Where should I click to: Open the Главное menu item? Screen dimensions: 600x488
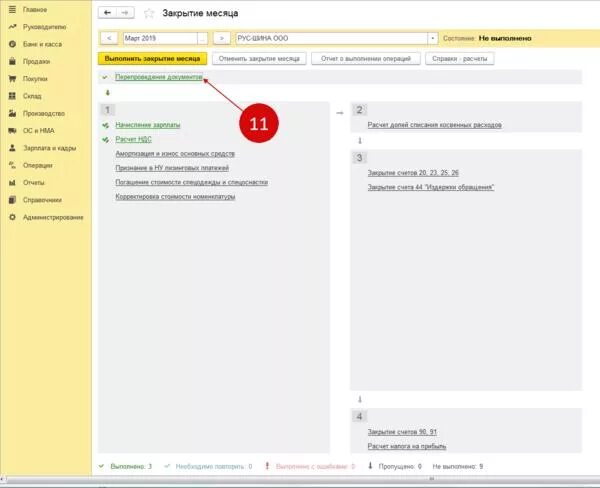(x=35, y=10)
